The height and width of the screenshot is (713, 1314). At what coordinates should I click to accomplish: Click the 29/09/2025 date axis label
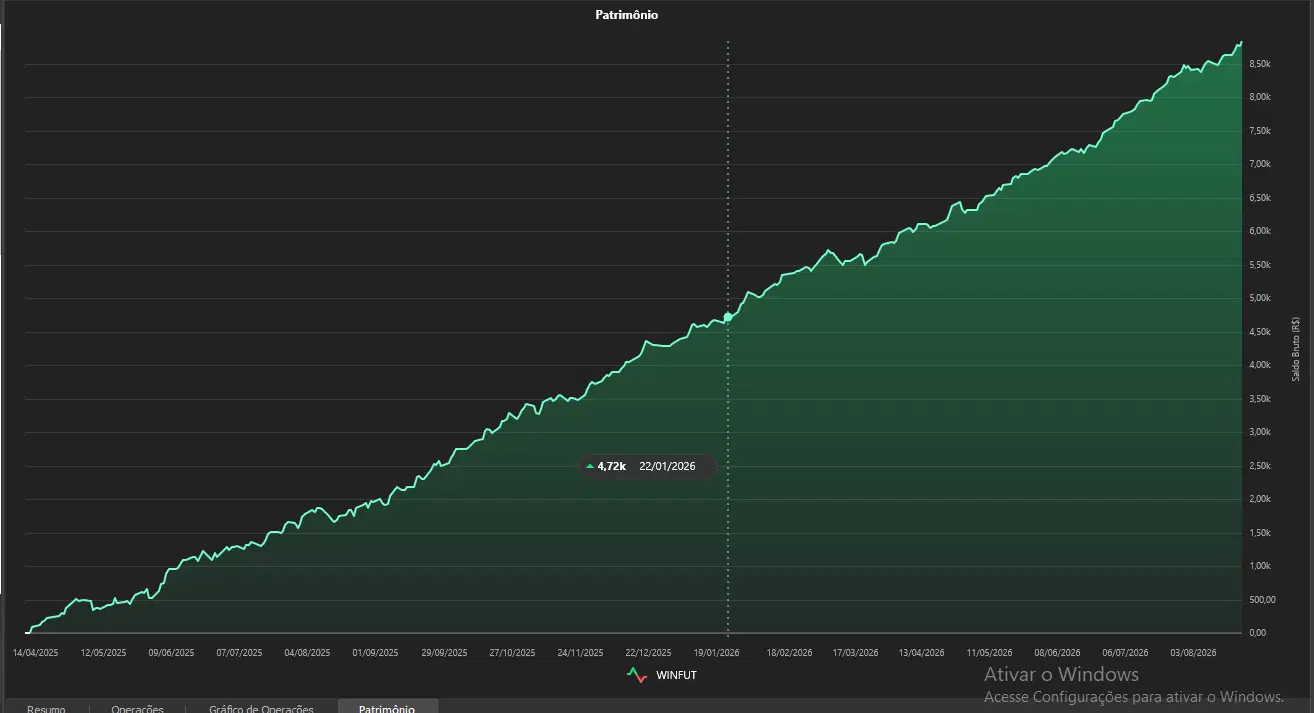(x=444, y=652)
